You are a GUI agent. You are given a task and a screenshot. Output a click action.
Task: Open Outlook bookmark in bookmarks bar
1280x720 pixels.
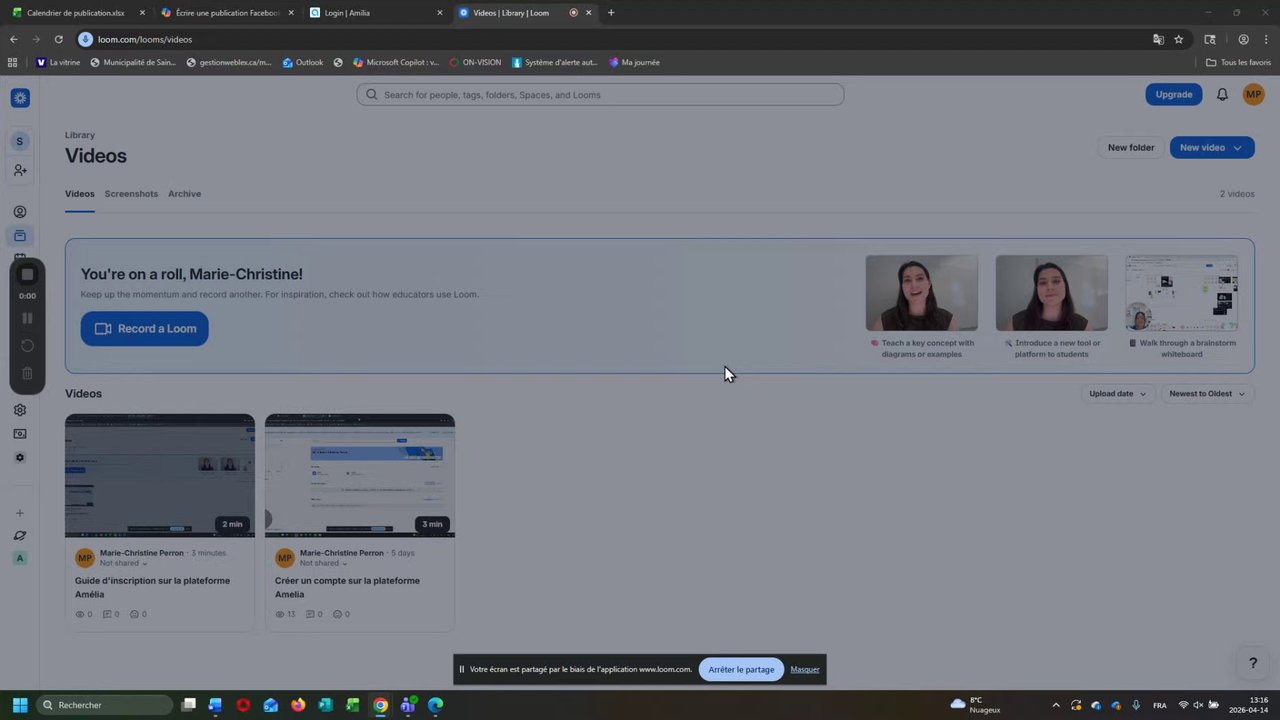click(302, 62)
